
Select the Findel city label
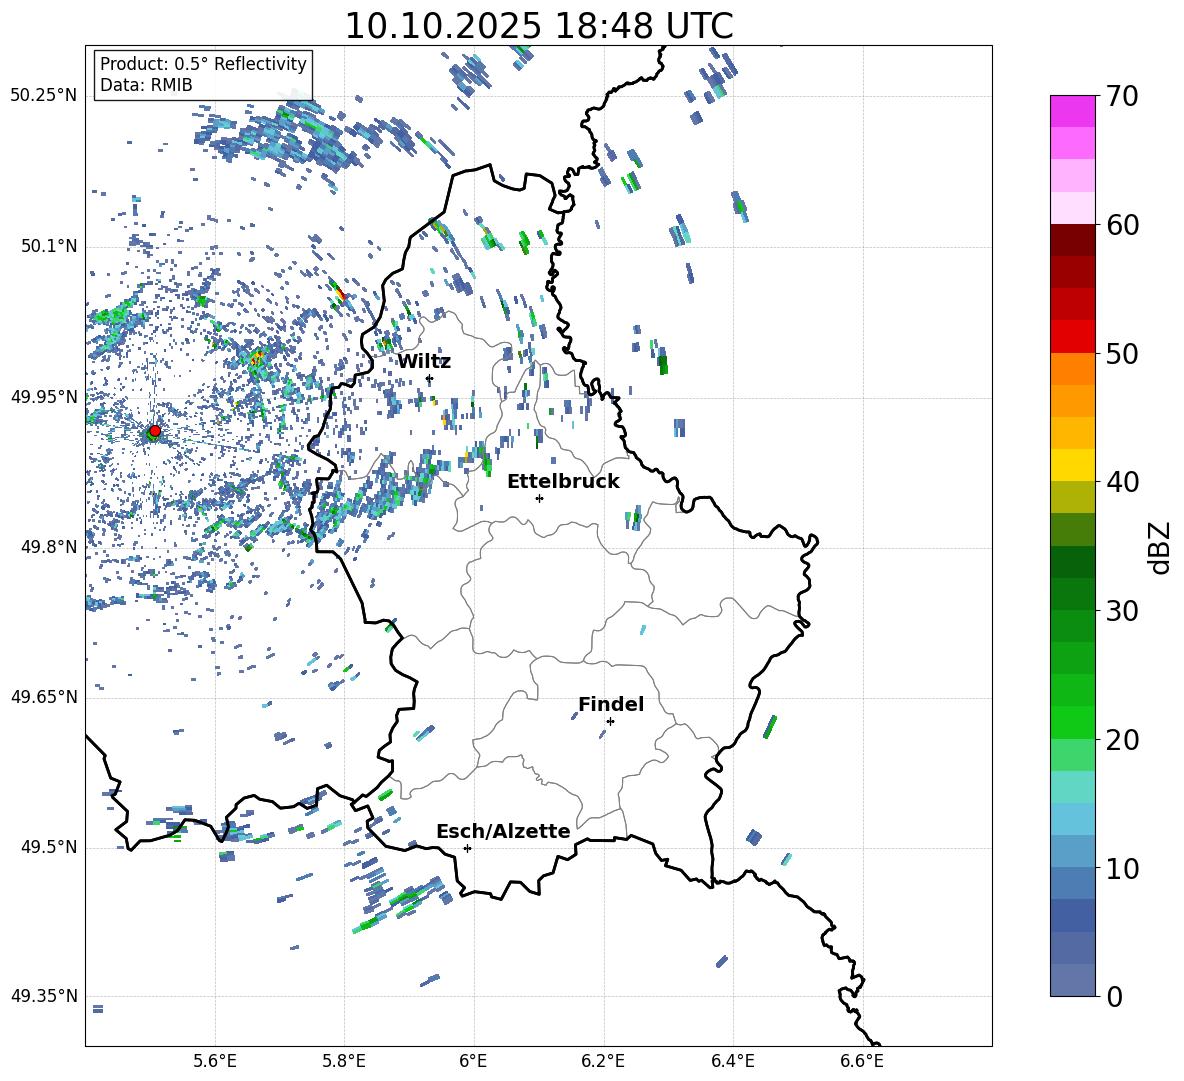pyautogui.click(x=611, y=704)
